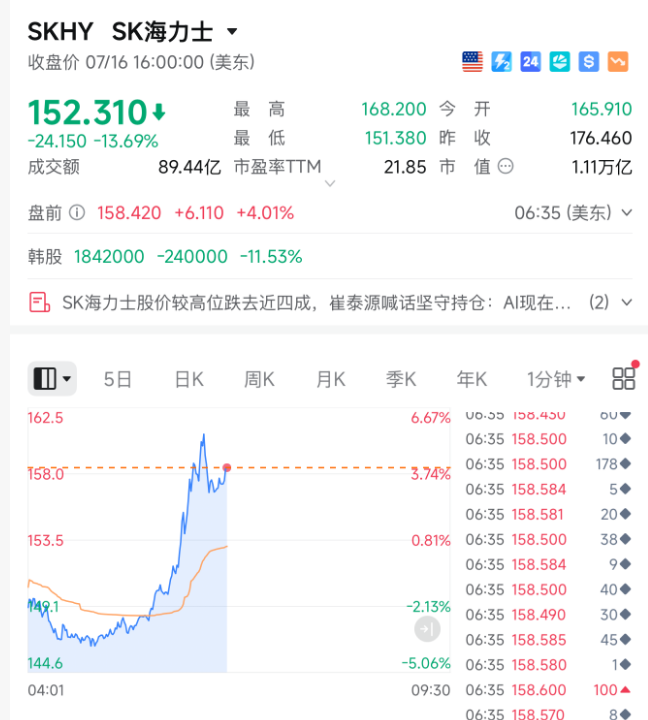Switch to the 周K chart tab
The width and height of the screenshot is (648, 720).
[x=259, y=380]
